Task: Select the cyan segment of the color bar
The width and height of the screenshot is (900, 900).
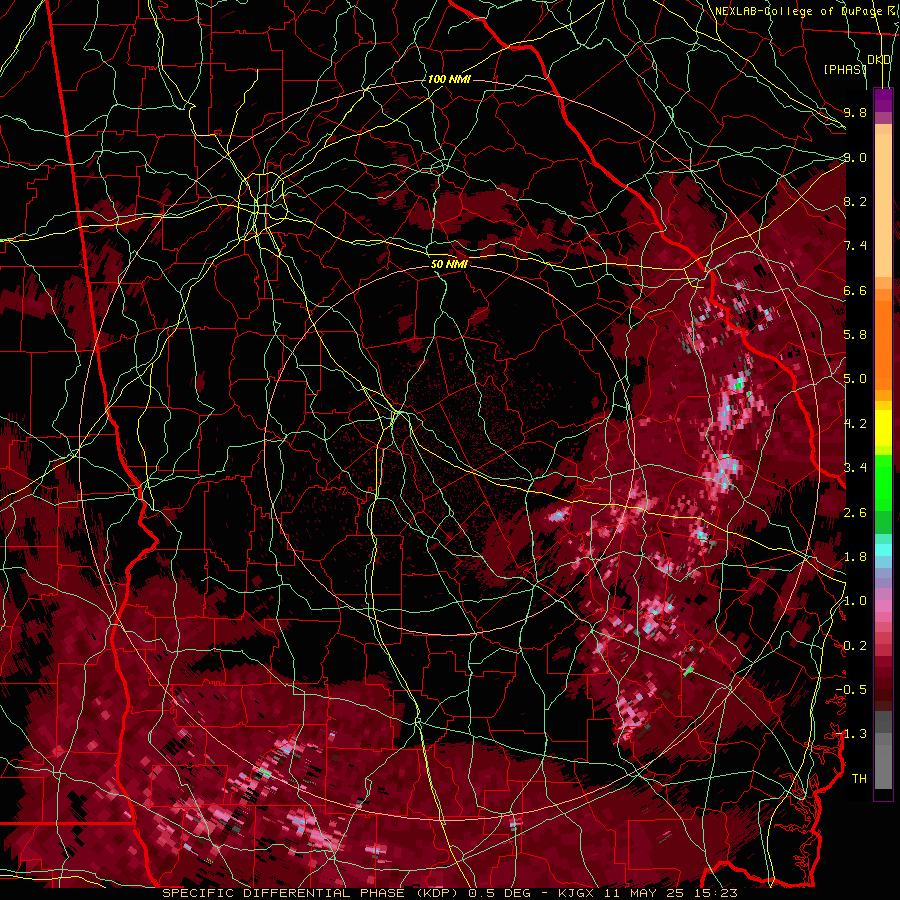Action: click(883, 550)
